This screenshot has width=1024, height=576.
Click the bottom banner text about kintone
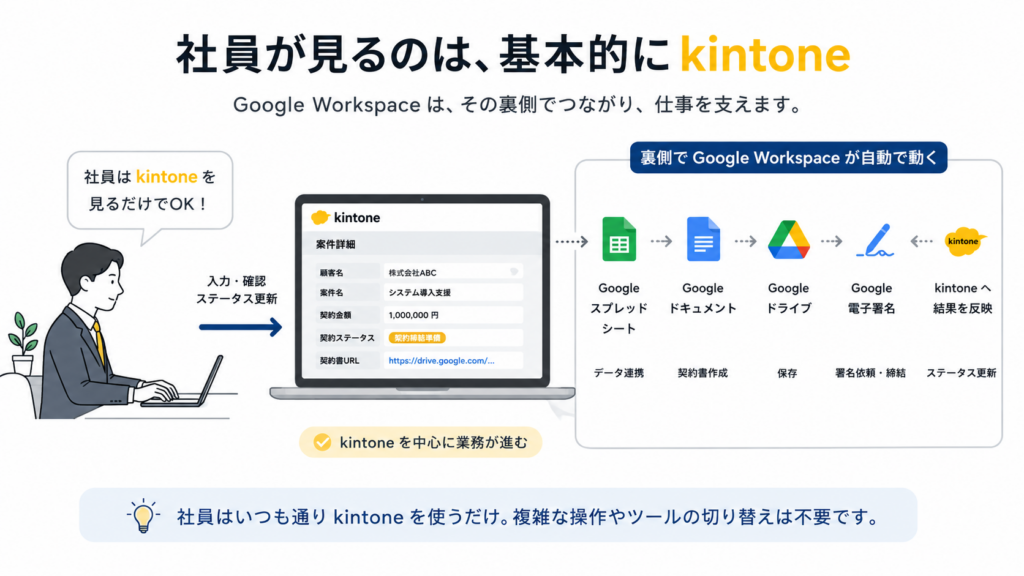(x=529, y=517)
